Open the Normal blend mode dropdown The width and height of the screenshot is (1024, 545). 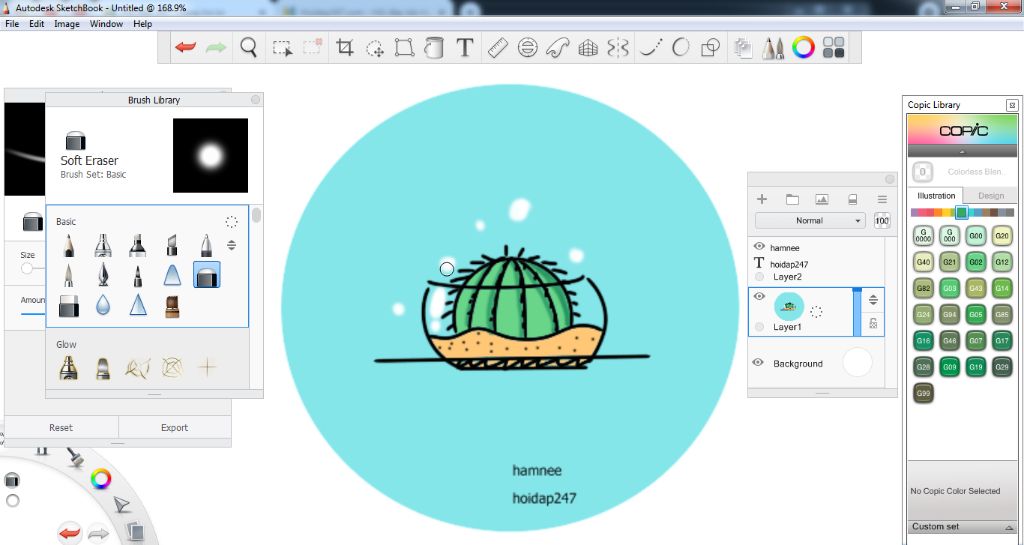[x=810, y=221]
